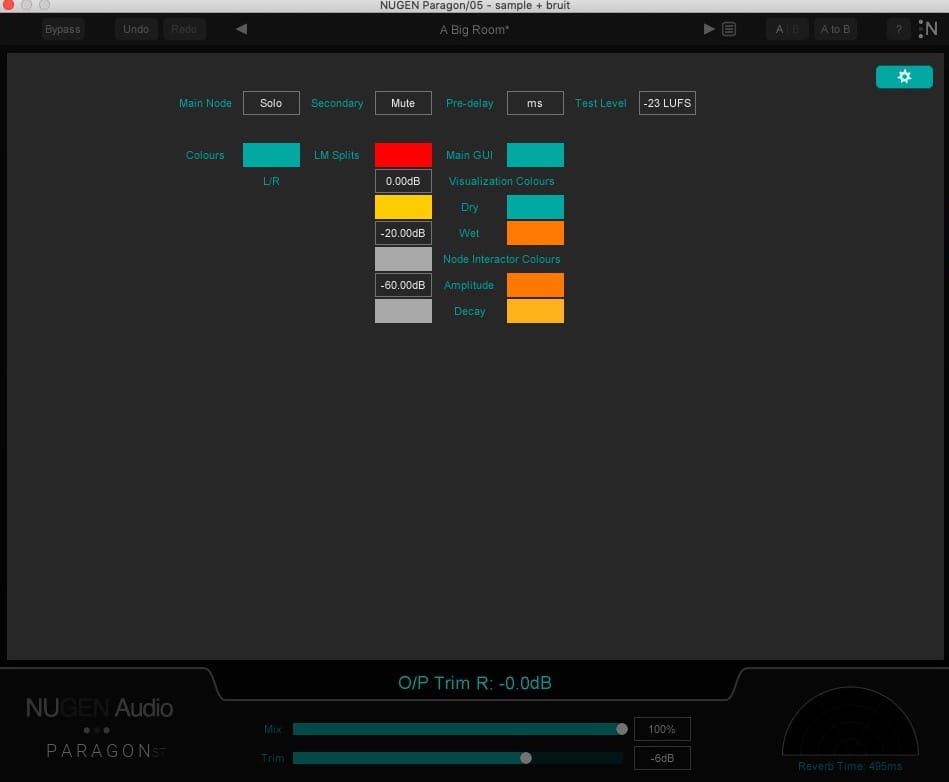
Task: Click the NUGEN N logo icon
Action: 929,29
